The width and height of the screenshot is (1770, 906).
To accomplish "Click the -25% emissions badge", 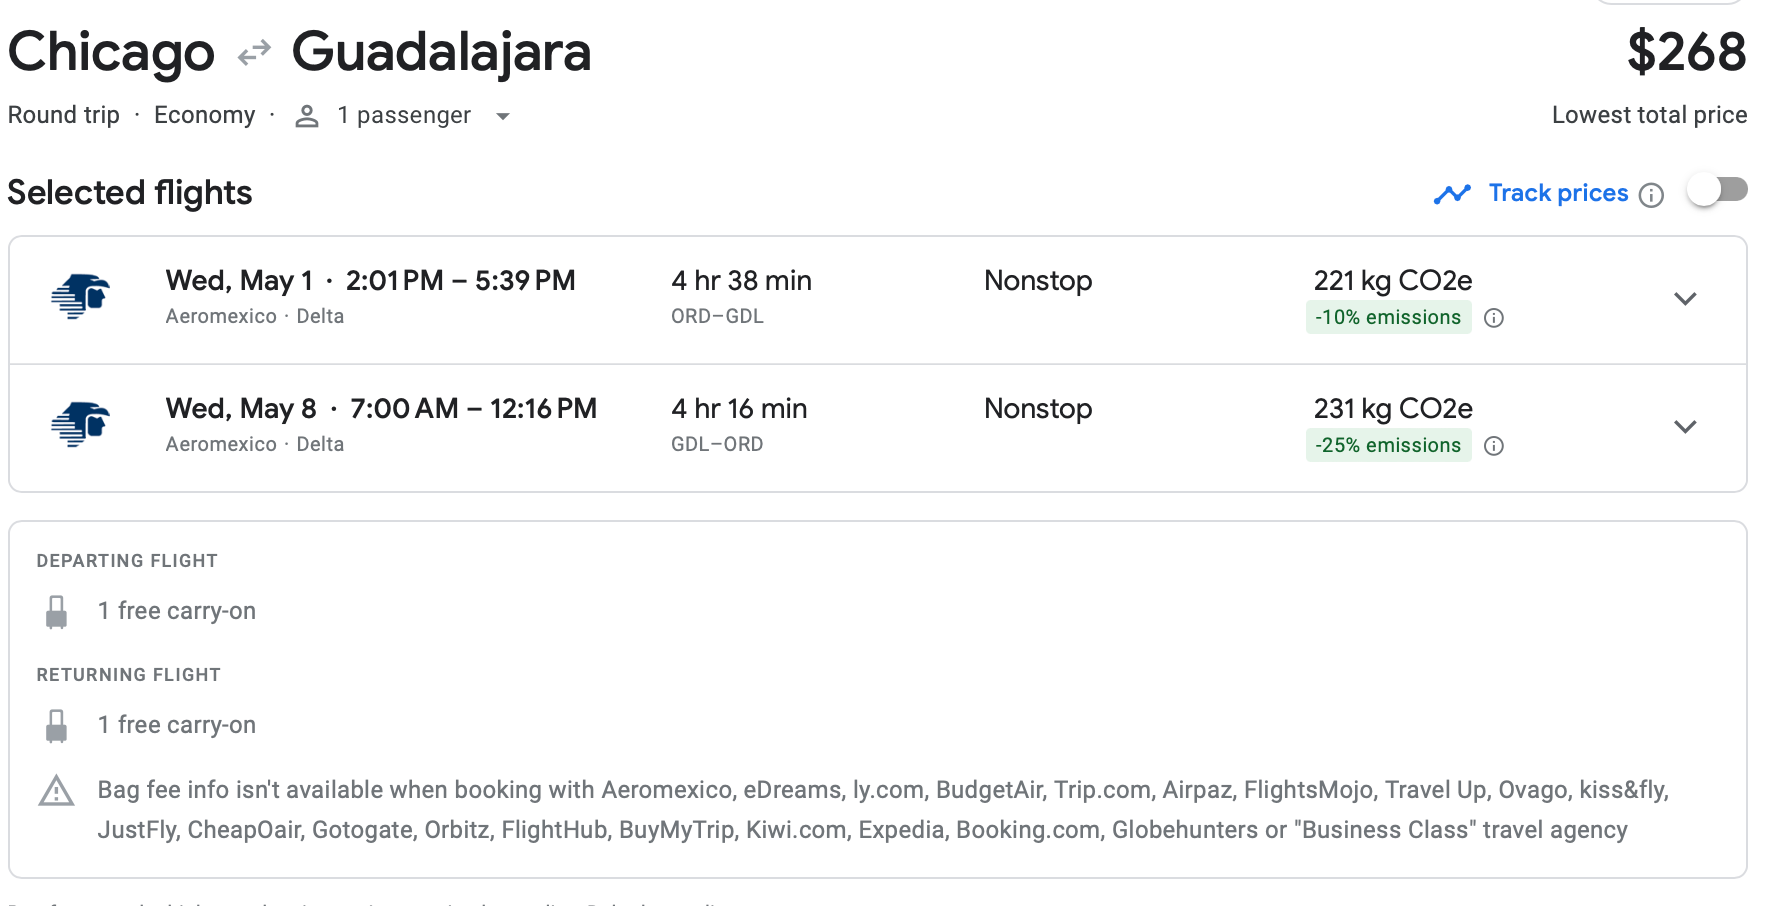I will [x=1387, y=446].
